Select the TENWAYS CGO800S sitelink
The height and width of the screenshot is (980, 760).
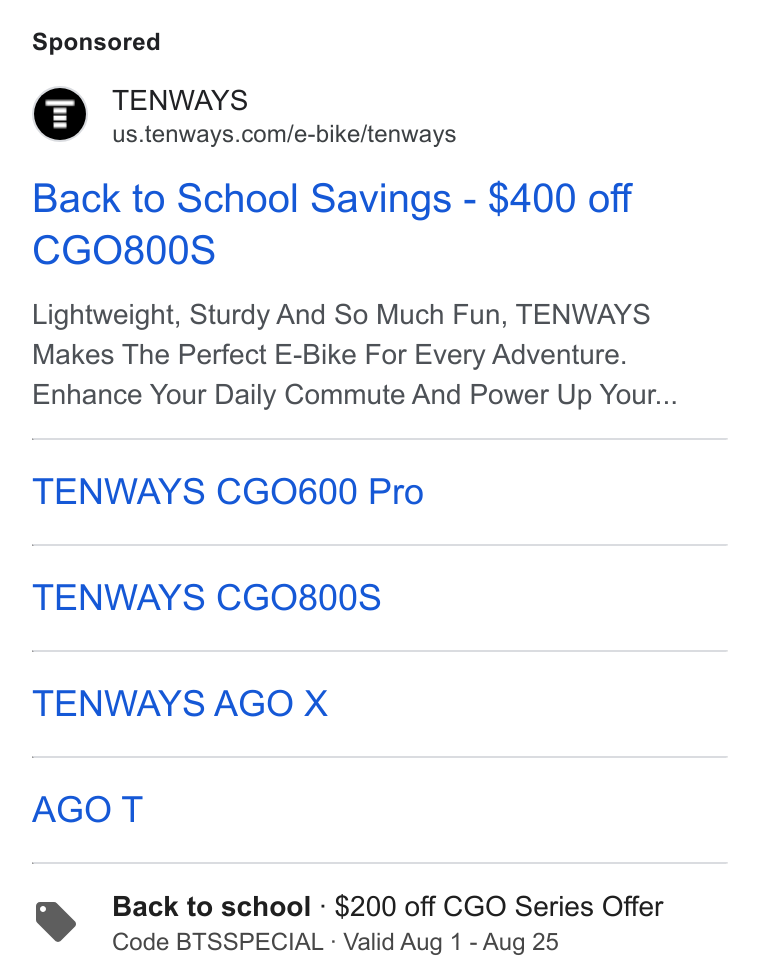[207, 598]
